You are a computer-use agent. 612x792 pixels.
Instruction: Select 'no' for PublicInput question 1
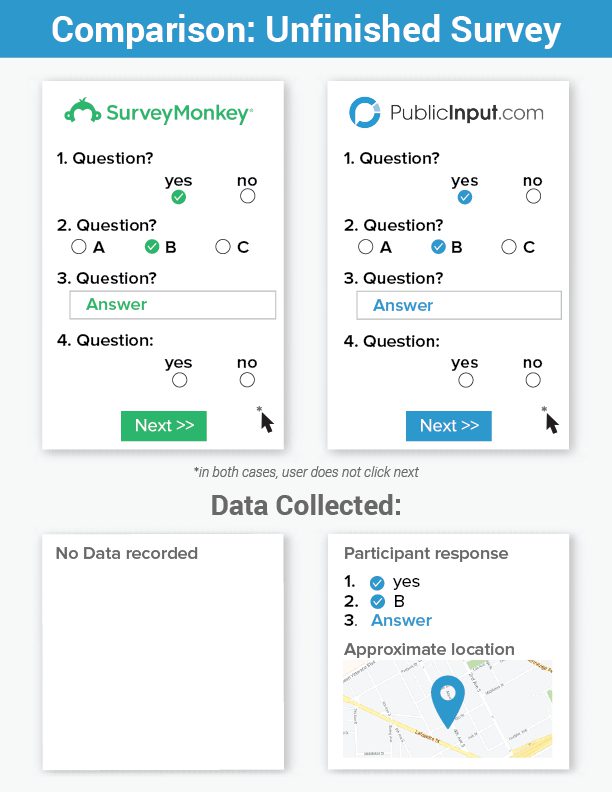tap(533, 197)
